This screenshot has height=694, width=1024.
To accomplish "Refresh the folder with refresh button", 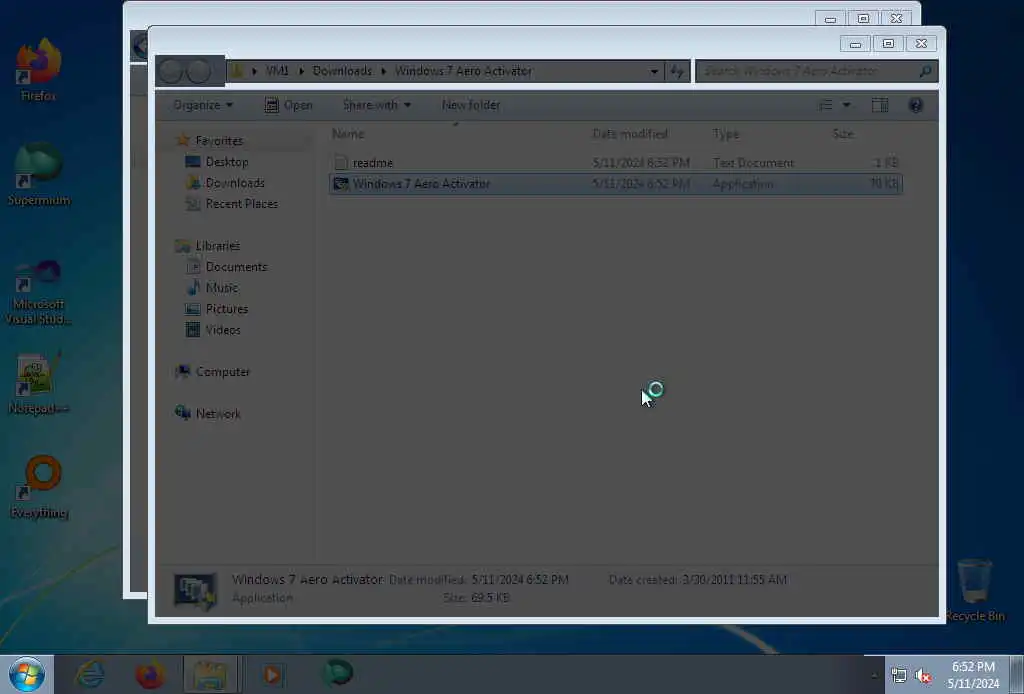I will click(677, 71).
